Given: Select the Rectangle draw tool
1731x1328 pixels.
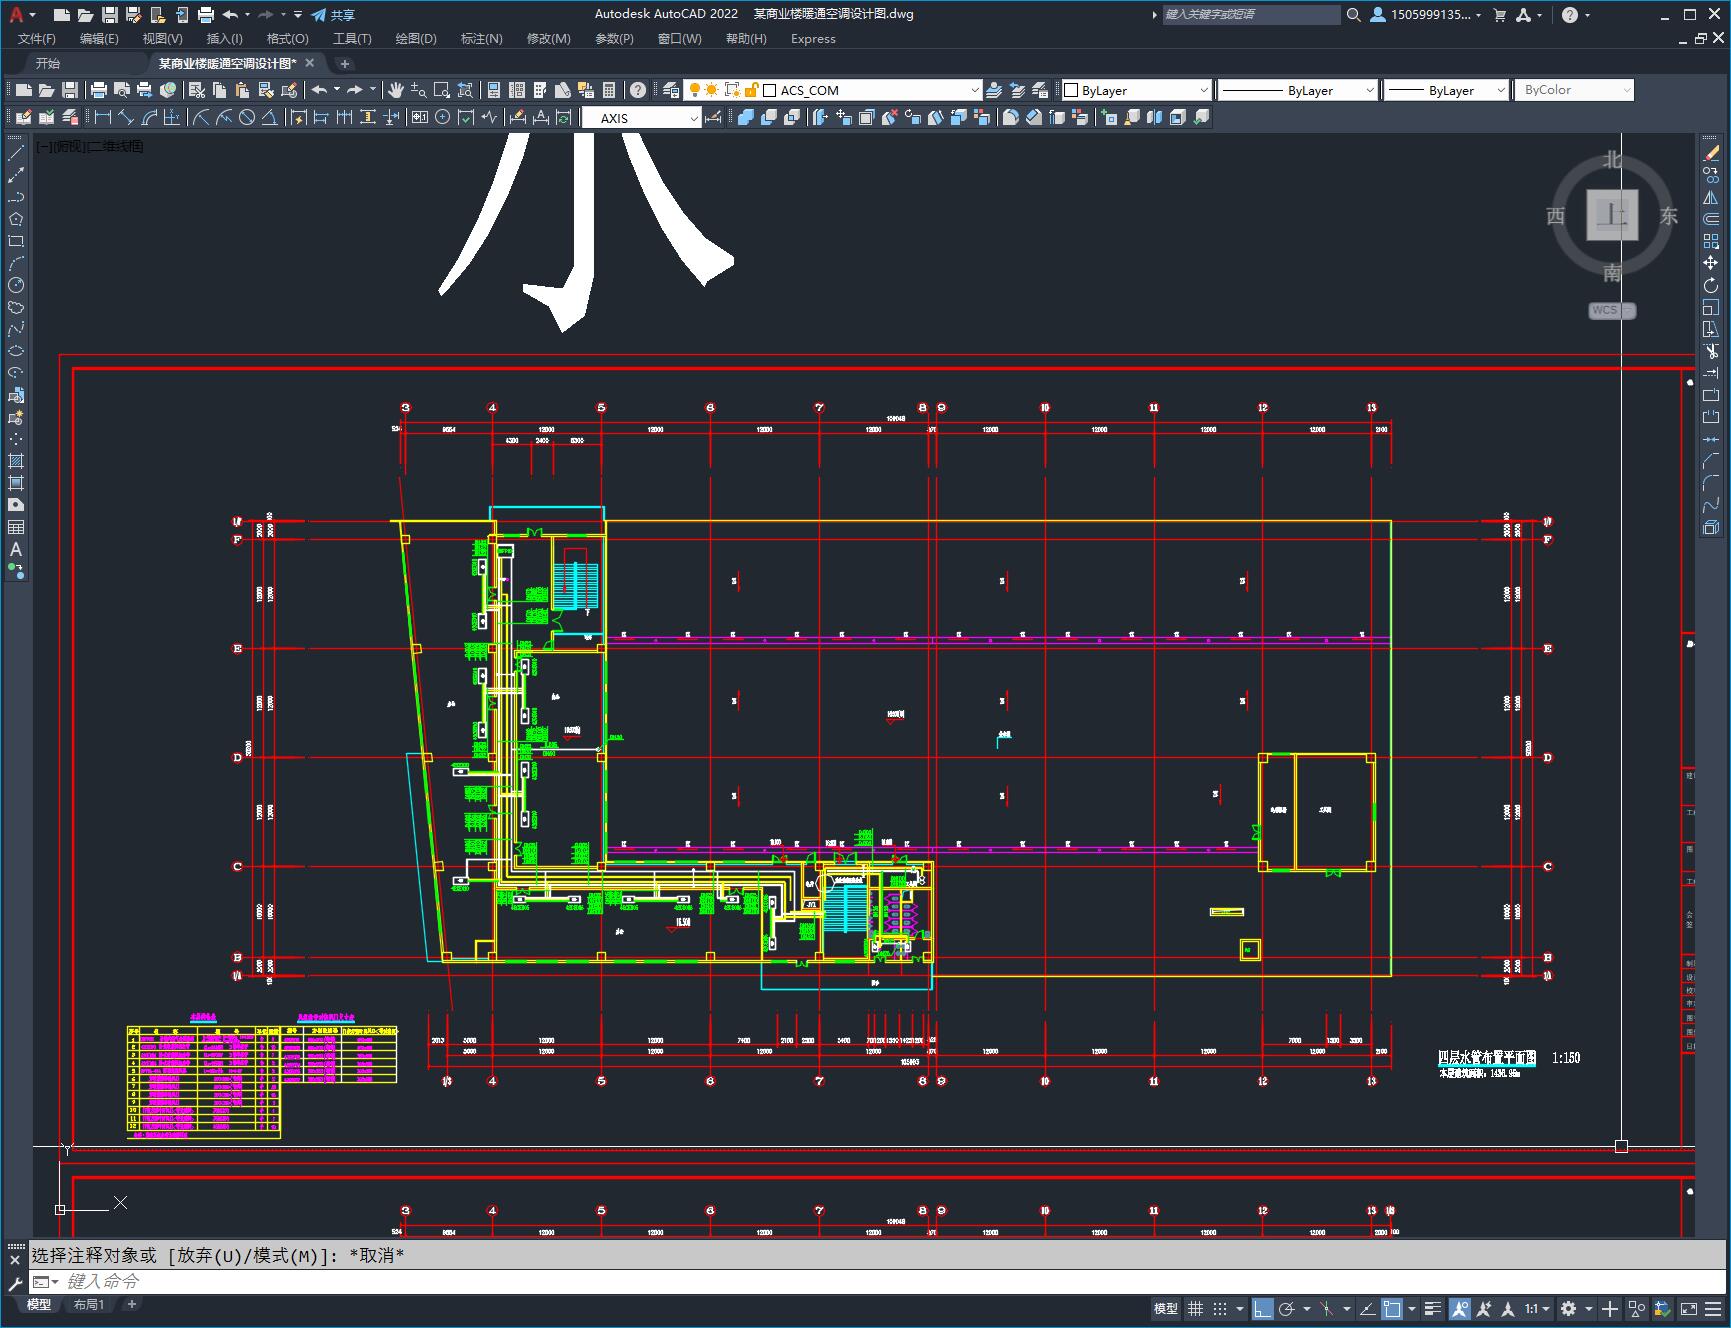Looking at the screenshot, I should coord(16,241).
